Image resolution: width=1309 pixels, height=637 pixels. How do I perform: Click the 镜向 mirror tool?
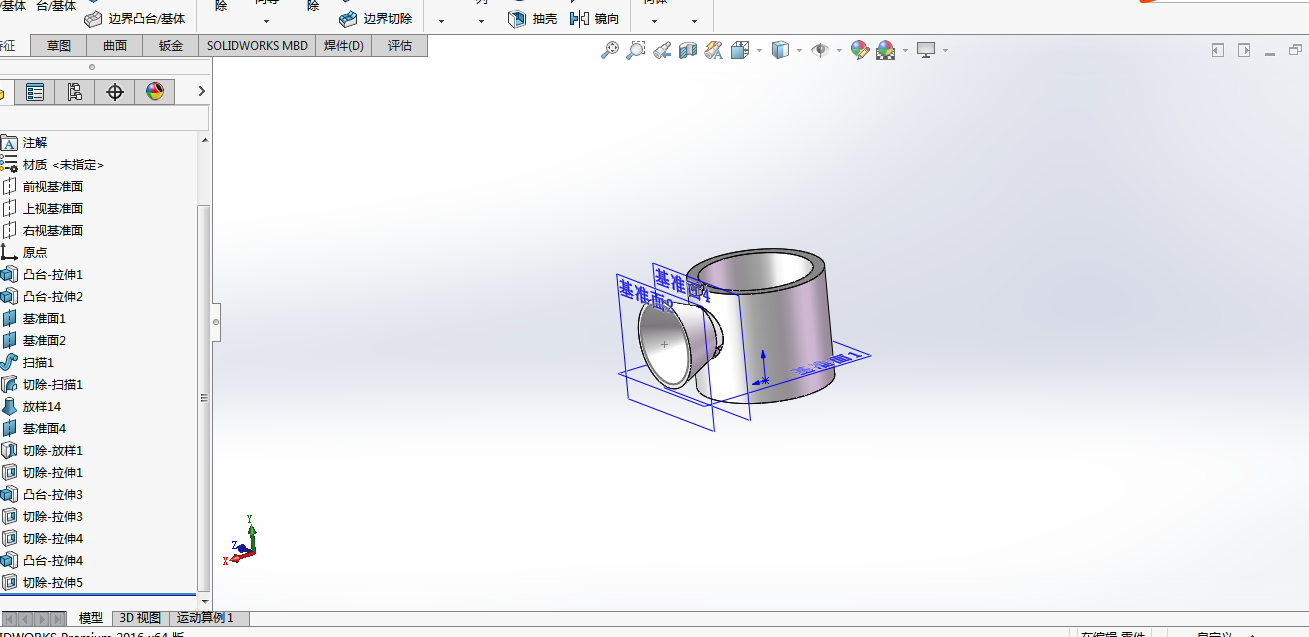point(594,18)
